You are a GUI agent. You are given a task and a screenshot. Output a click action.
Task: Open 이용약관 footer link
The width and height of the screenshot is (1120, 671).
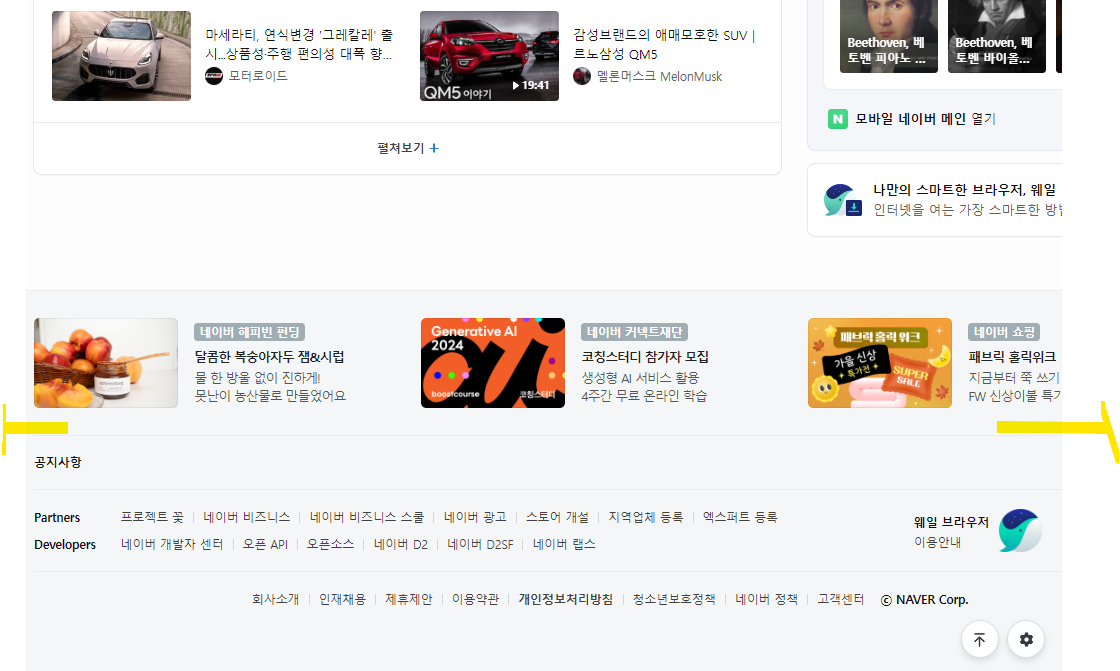475,599
